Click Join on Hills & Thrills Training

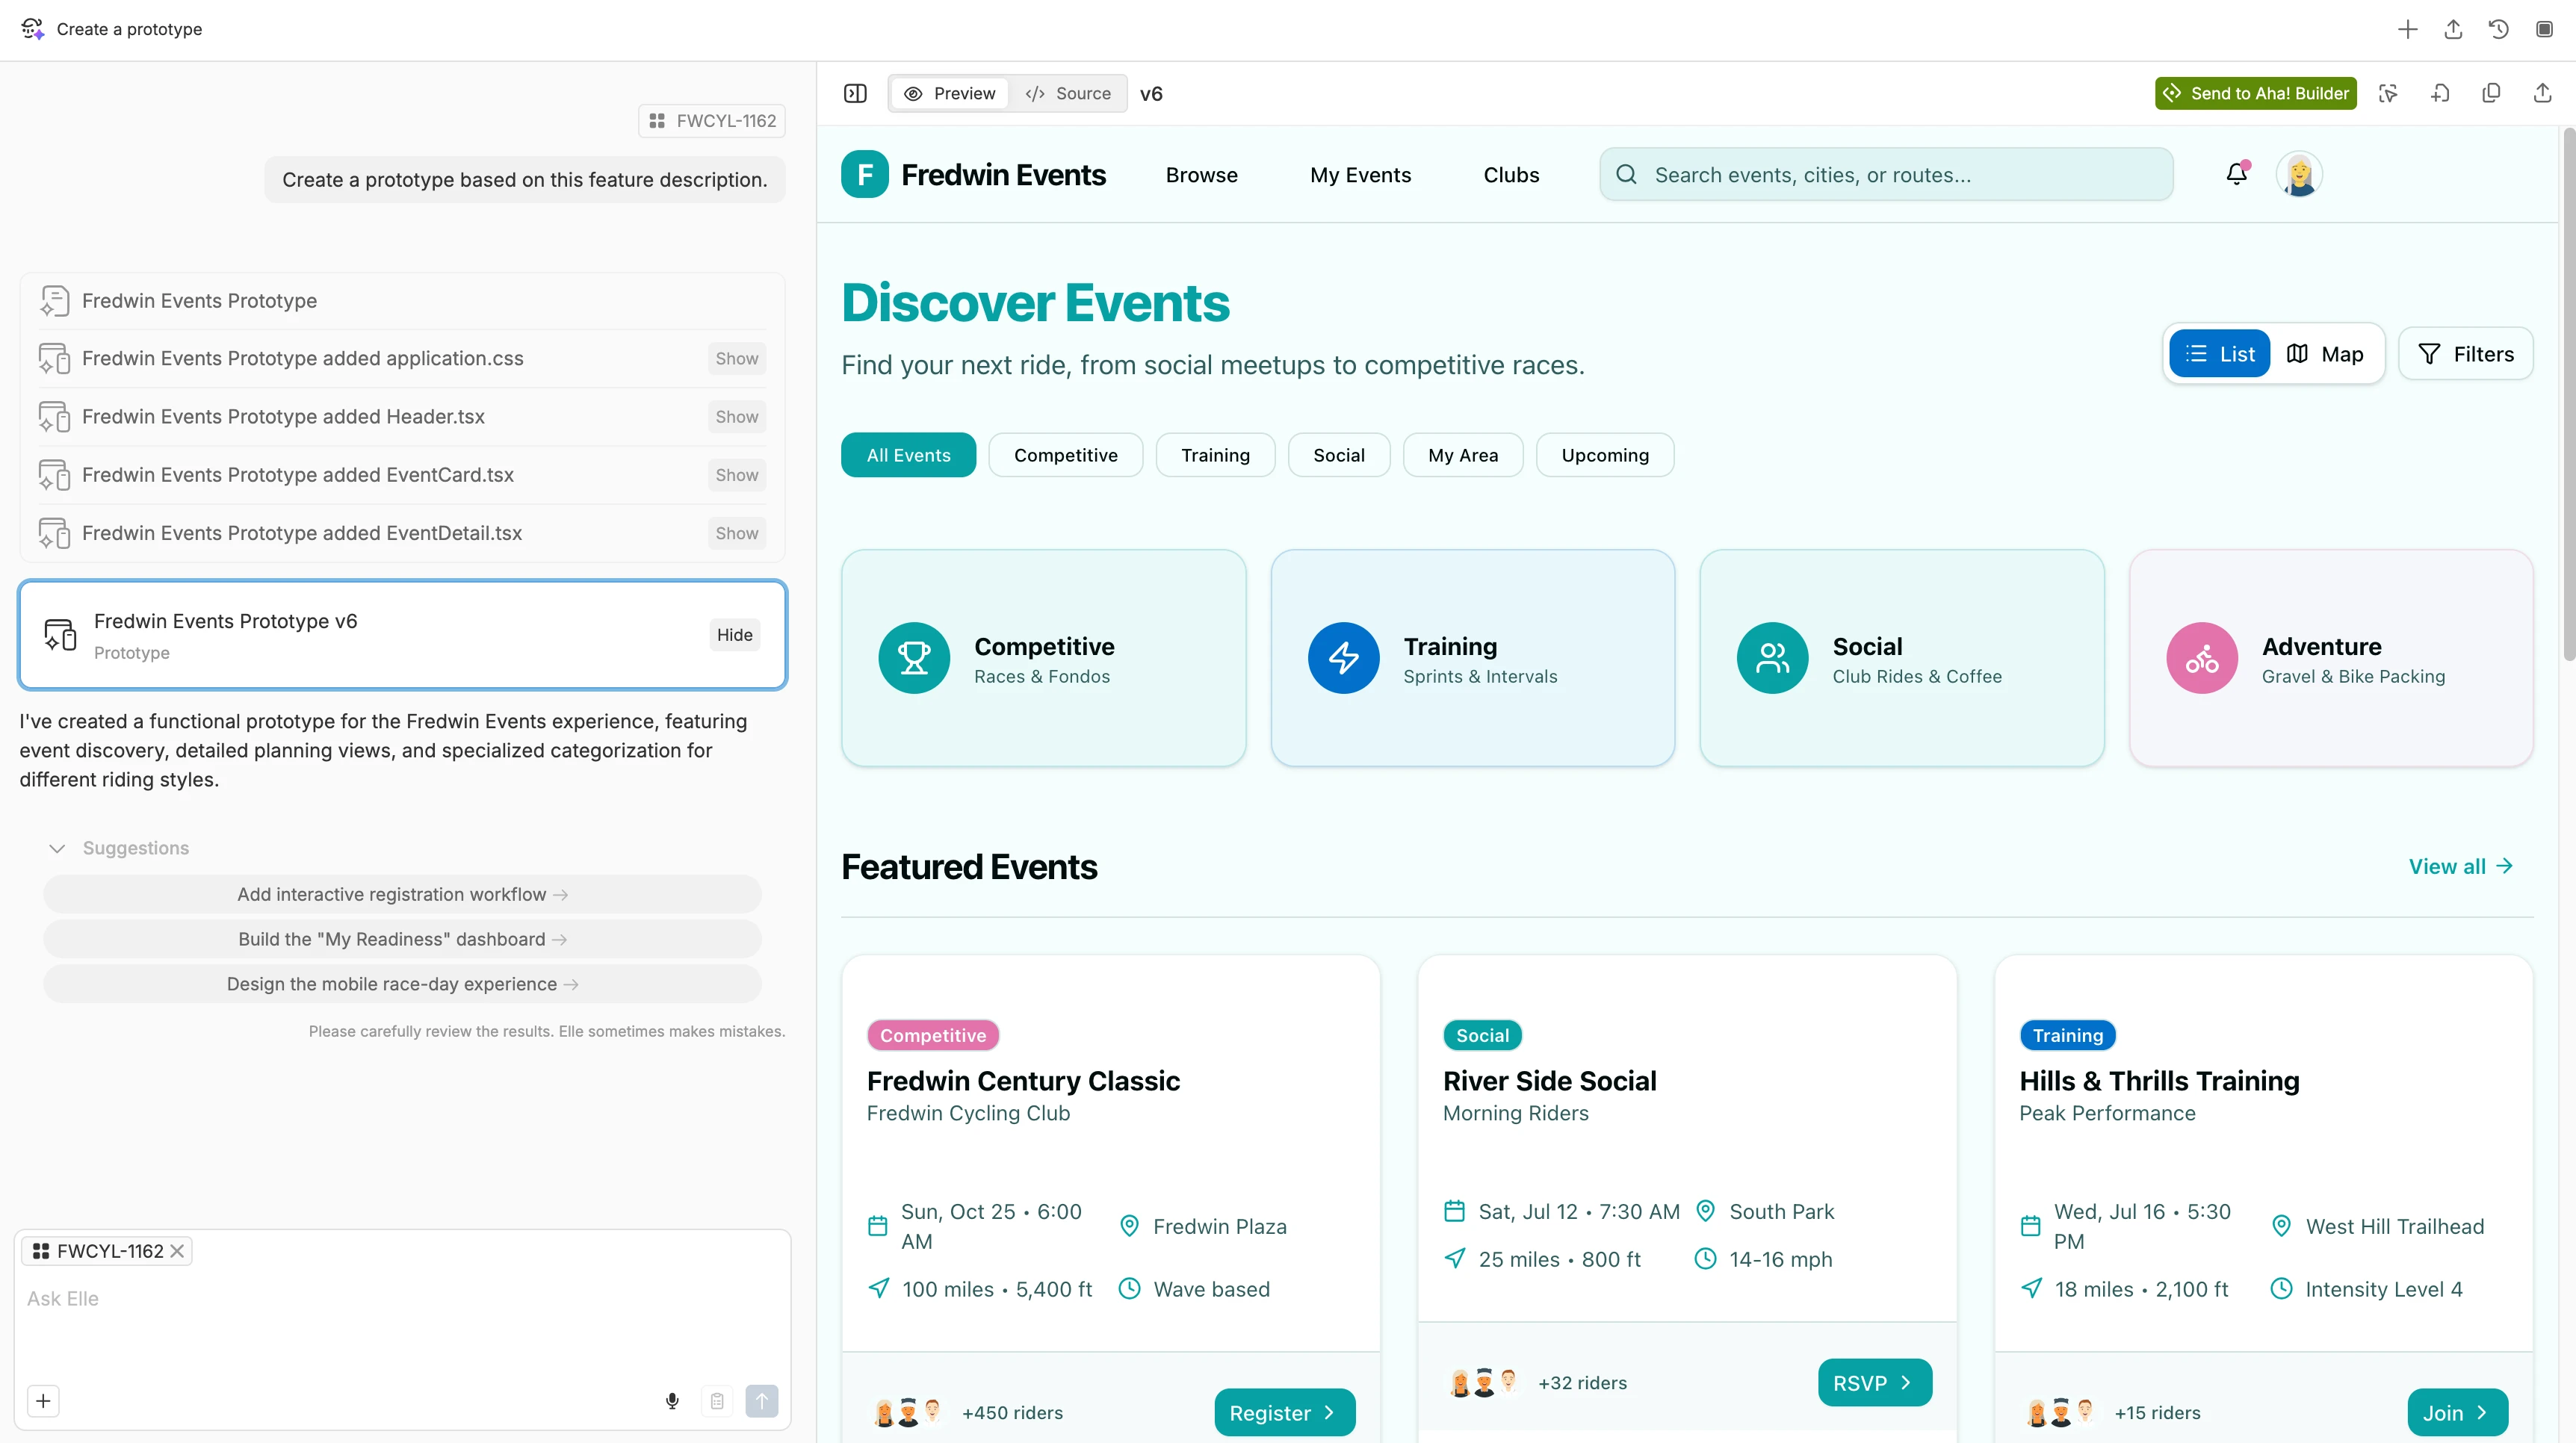[x=2457, y=1412]
